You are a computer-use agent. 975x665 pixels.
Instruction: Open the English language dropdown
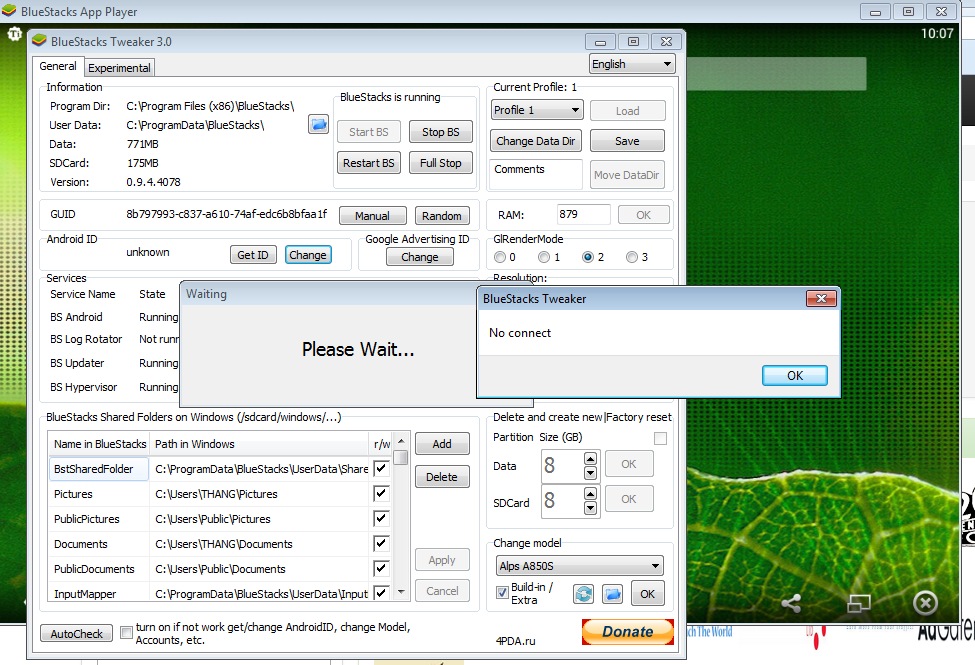click(632, 64)
